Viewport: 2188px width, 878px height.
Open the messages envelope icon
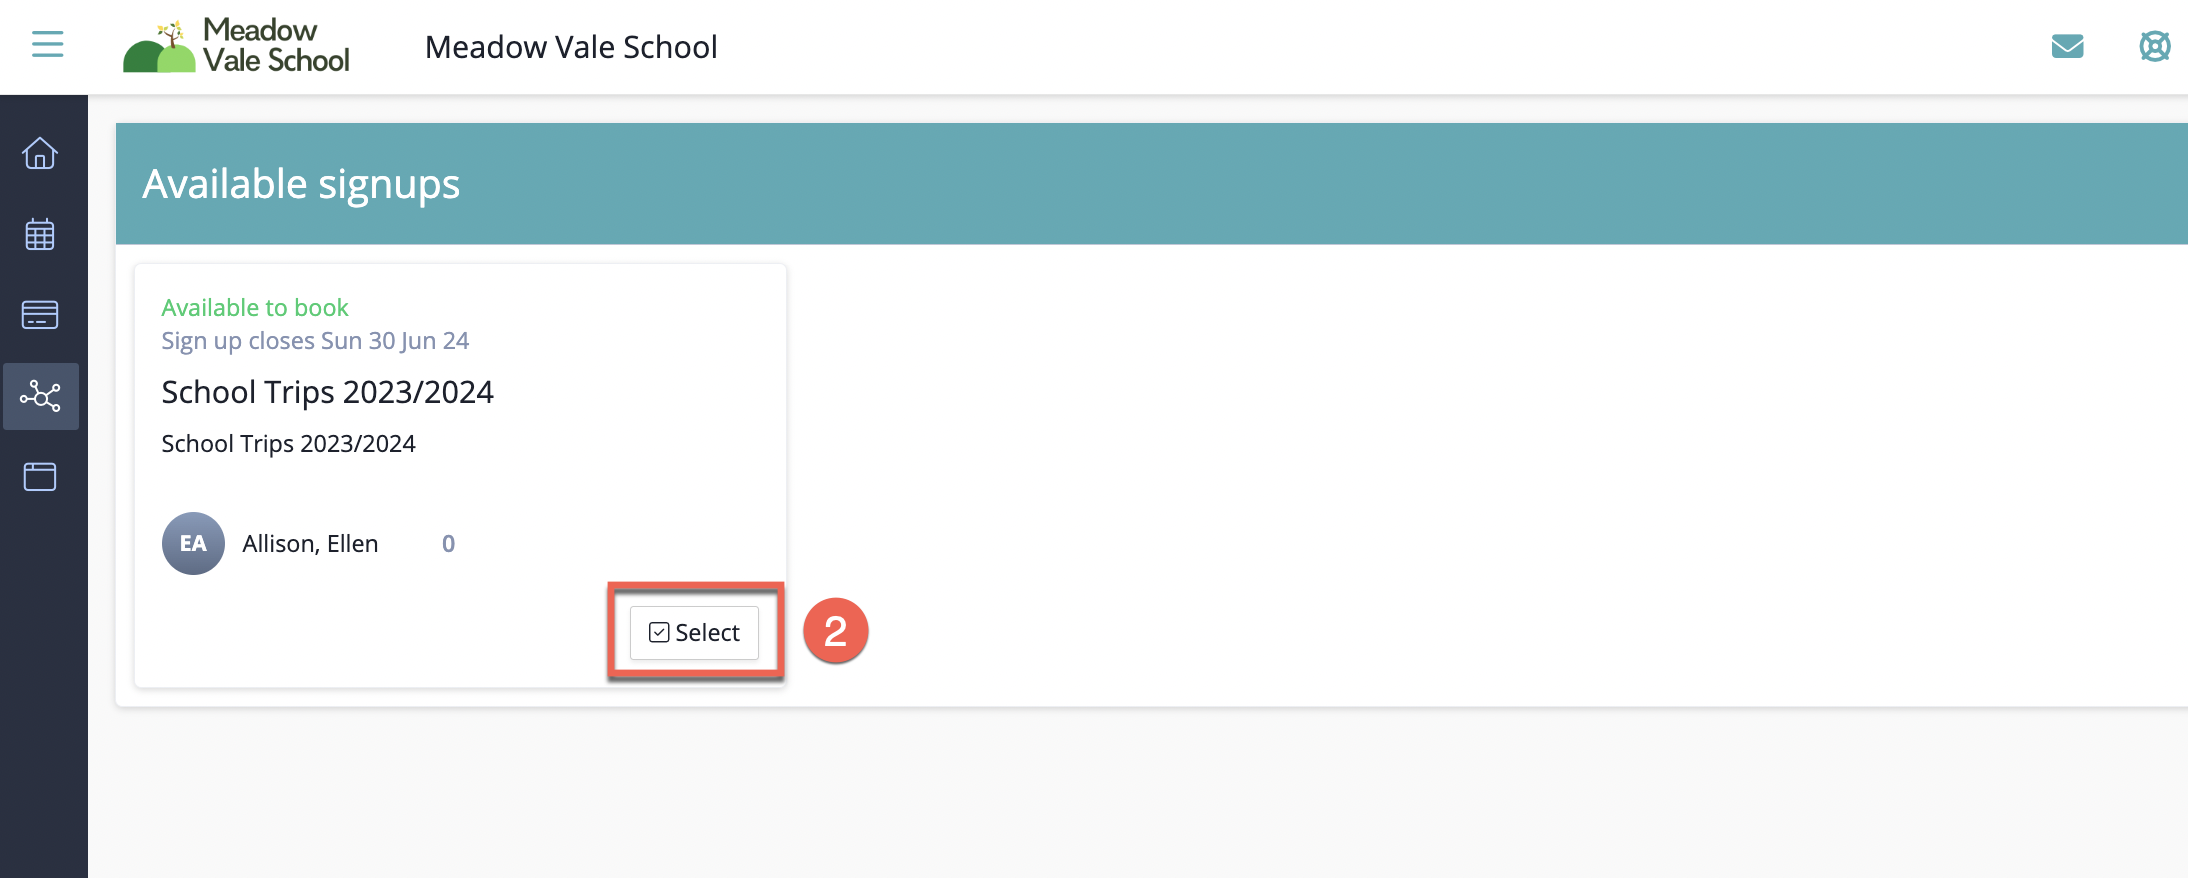click(x=2067, y=46)
